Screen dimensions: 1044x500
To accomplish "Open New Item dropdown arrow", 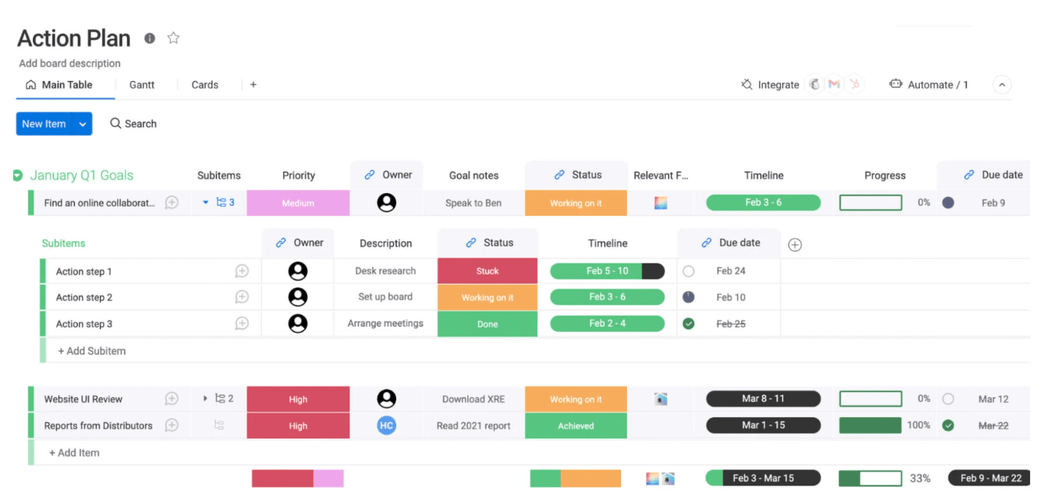I will 82,124.
